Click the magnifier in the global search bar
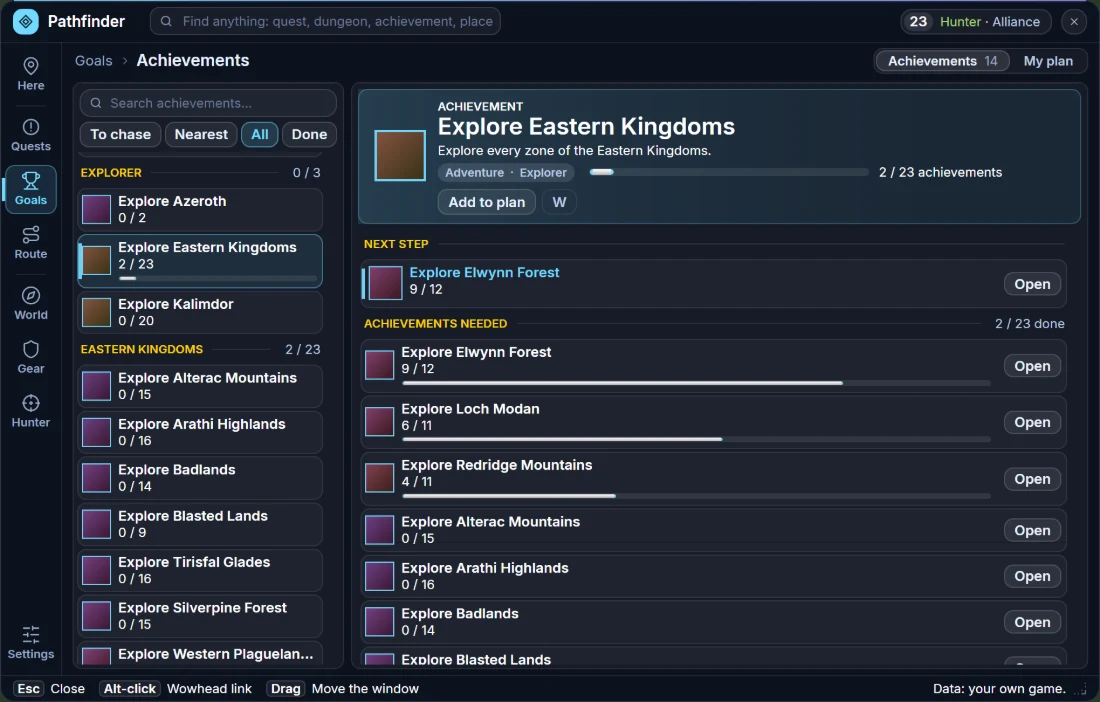The height and width of the screenshot is (702, 1100). click(166, 22)
